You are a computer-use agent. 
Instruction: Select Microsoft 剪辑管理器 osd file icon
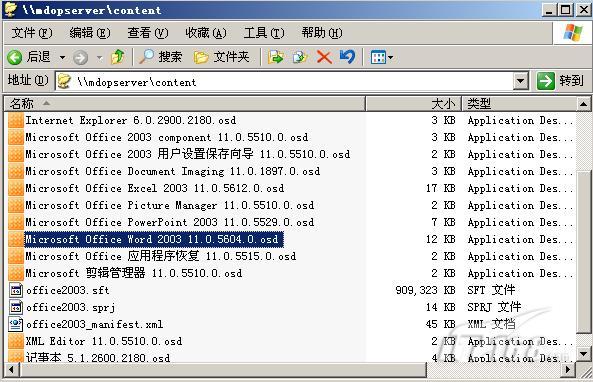(16, 273)
